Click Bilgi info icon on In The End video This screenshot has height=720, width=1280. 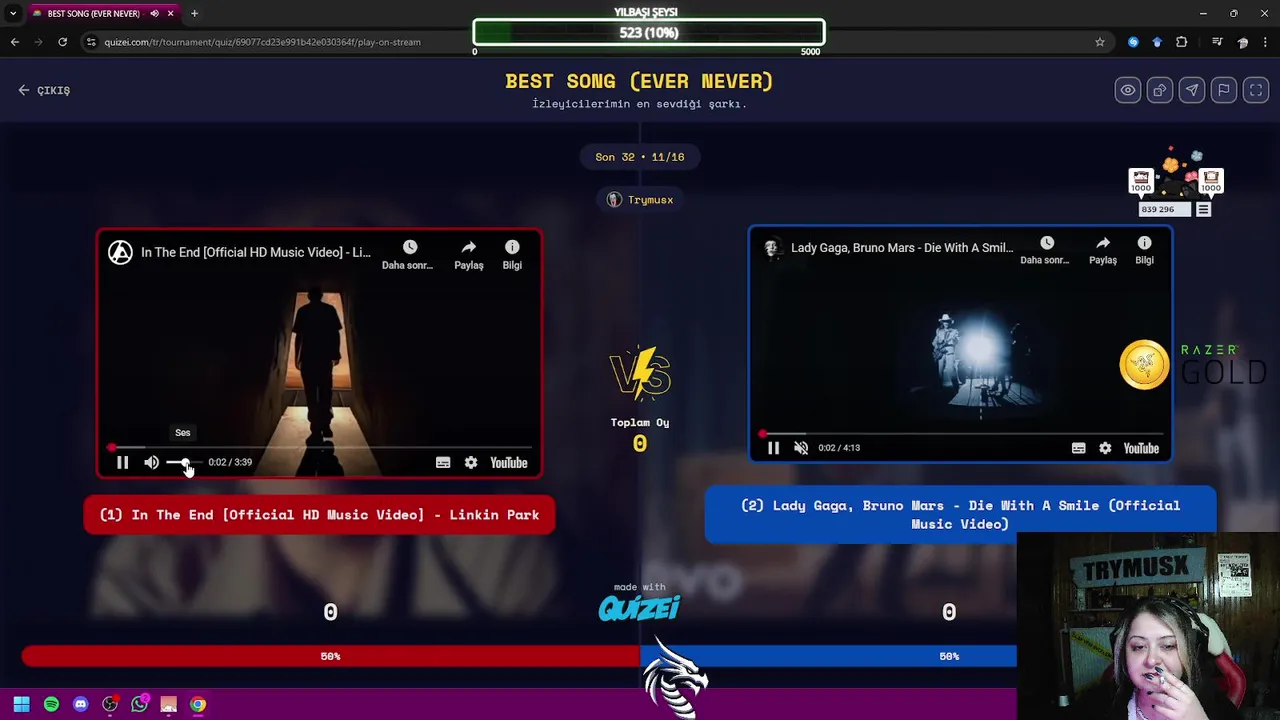coord(512,254)
